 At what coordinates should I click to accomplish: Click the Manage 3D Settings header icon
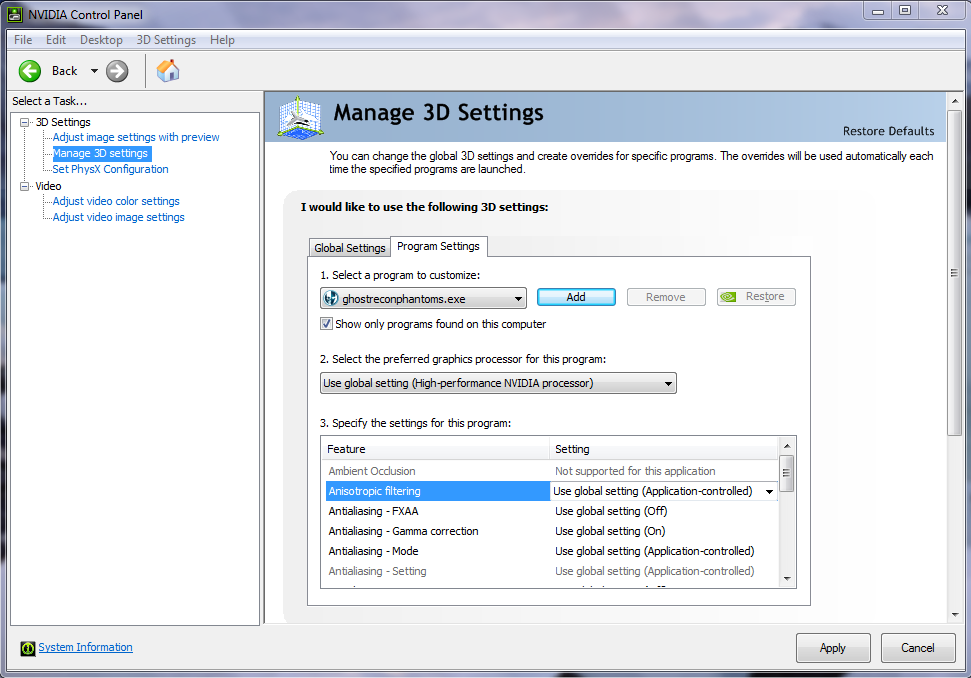pos(300,117)
